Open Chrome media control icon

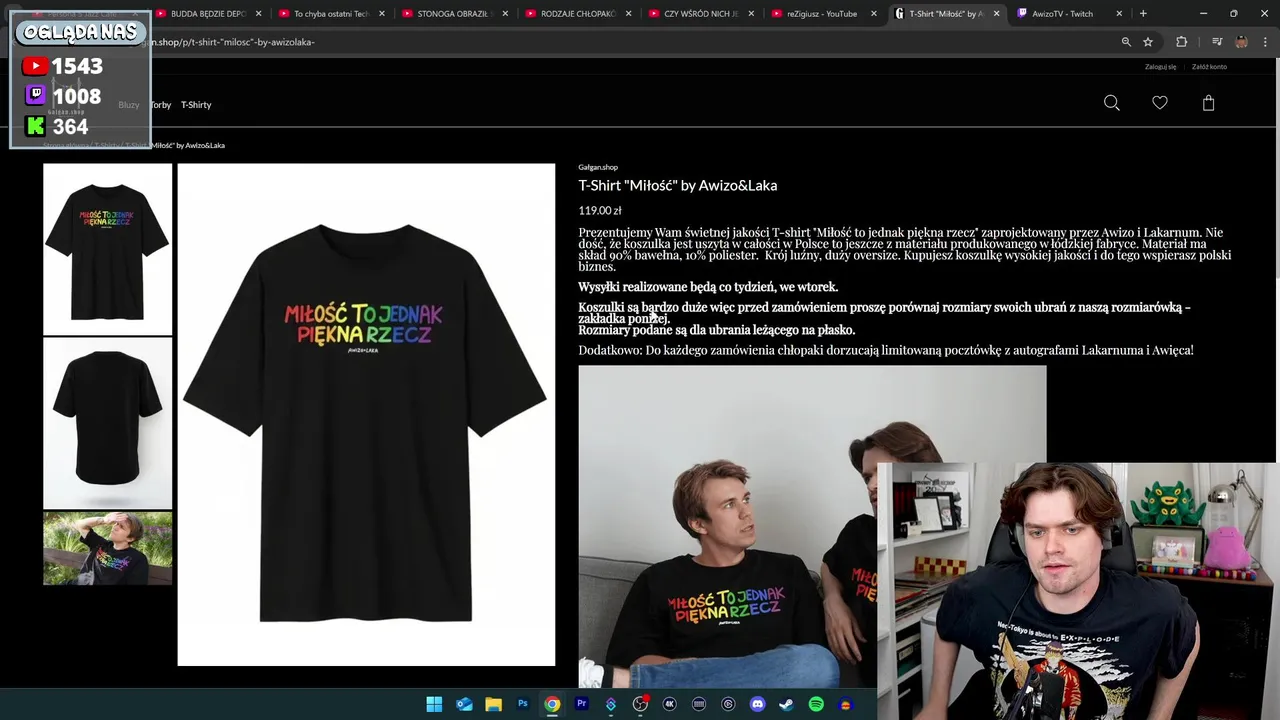click(1217, 42)
